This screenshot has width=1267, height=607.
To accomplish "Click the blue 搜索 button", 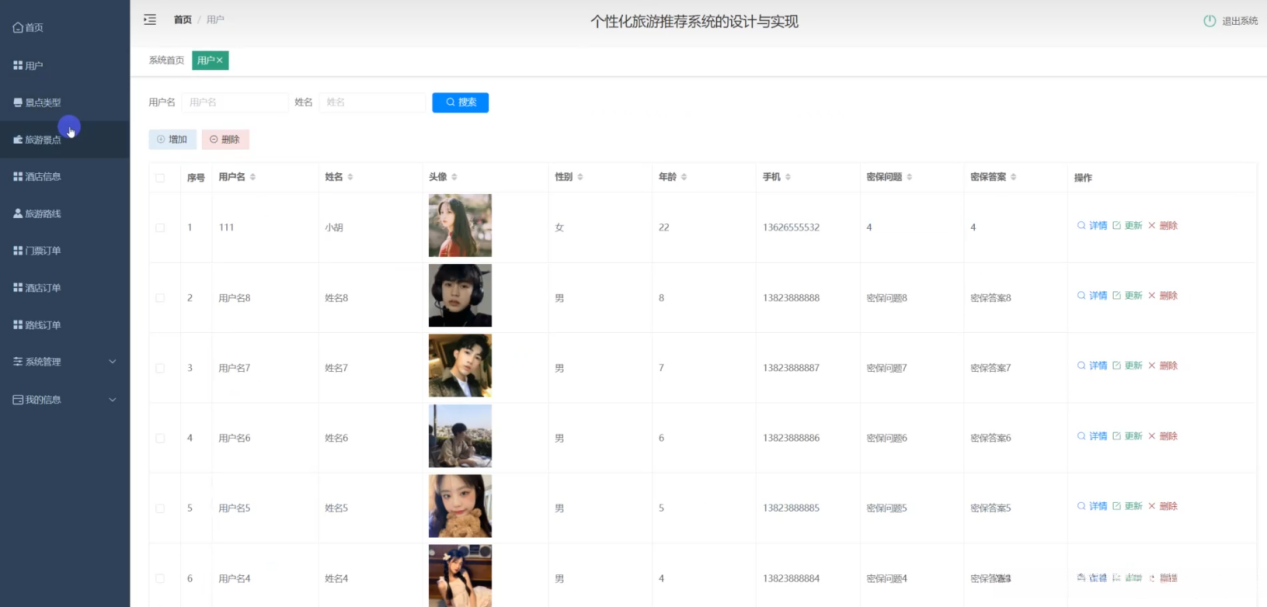I will (460, 102).
